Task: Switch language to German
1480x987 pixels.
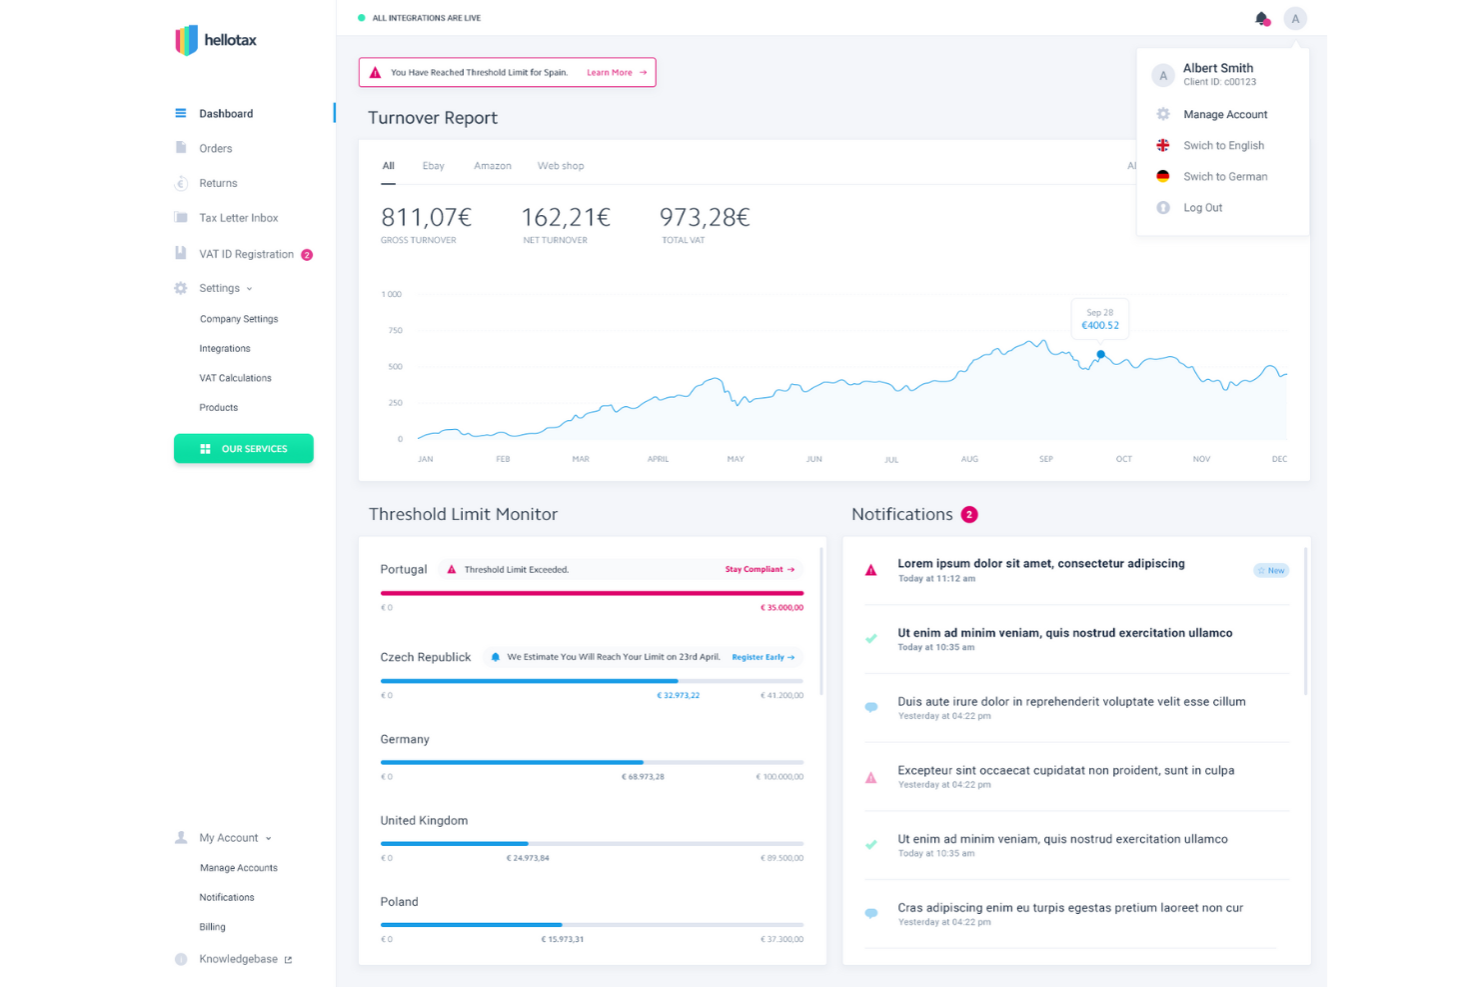Action: point(1225,177)
